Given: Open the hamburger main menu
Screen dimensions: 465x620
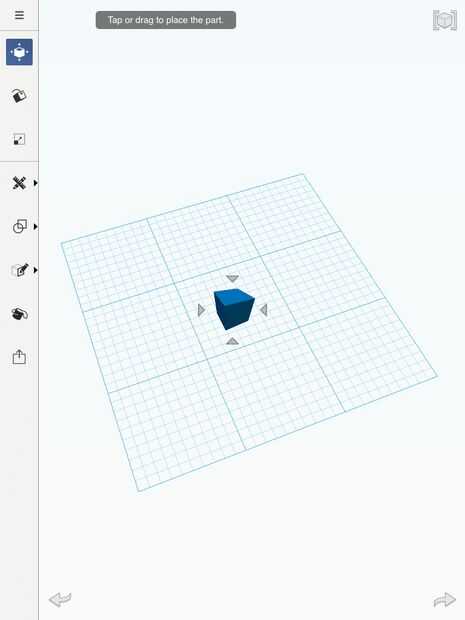Looking at the screenshot, I should tap(19, 15).
